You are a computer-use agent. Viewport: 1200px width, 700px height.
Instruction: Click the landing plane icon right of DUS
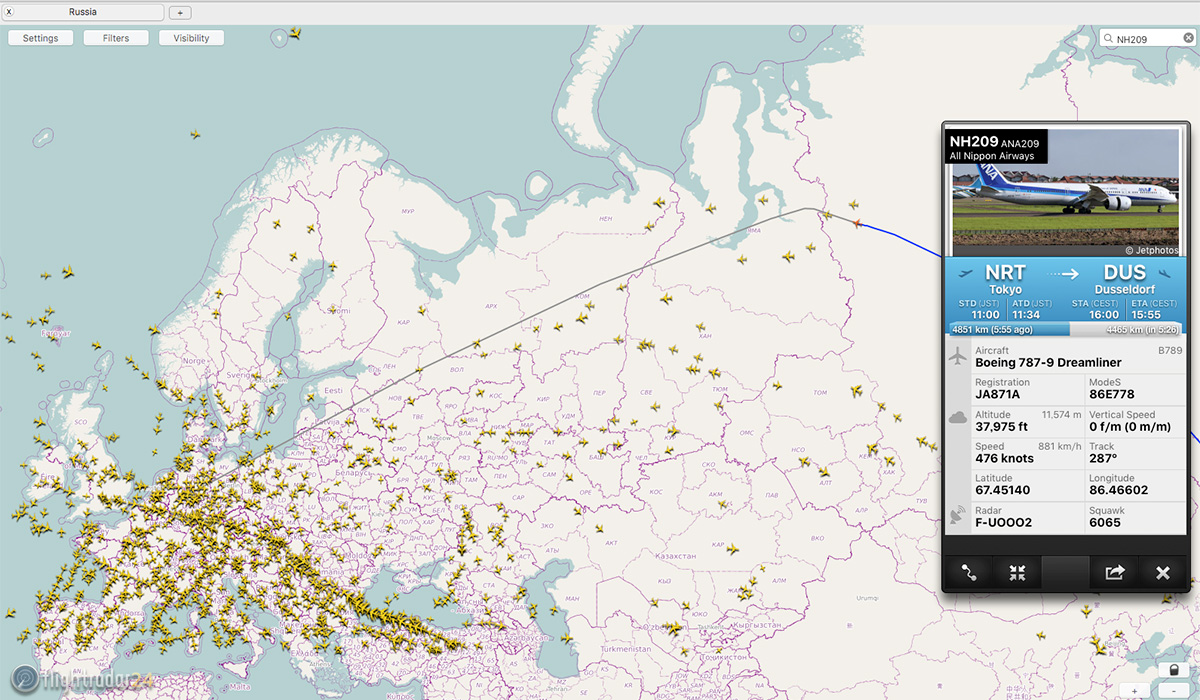coord(1166,273)
